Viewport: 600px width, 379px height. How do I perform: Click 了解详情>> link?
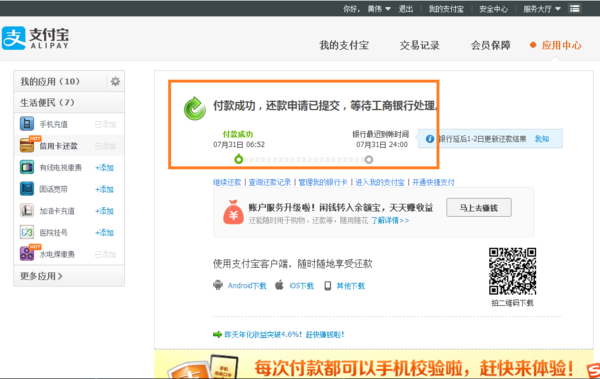(x=390, y=221)
